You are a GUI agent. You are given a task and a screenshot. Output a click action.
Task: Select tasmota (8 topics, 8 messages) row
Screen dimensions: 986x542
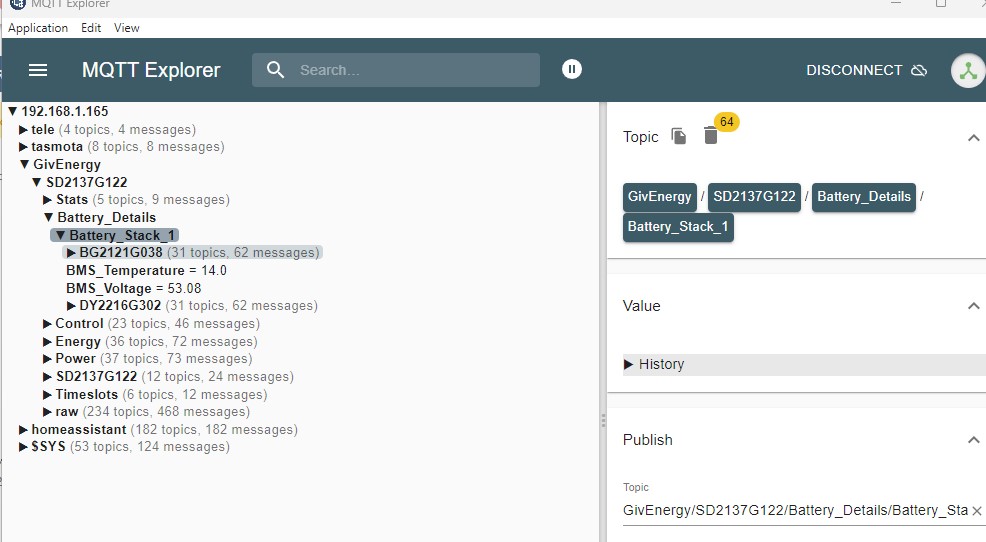[x=128, y=147]
